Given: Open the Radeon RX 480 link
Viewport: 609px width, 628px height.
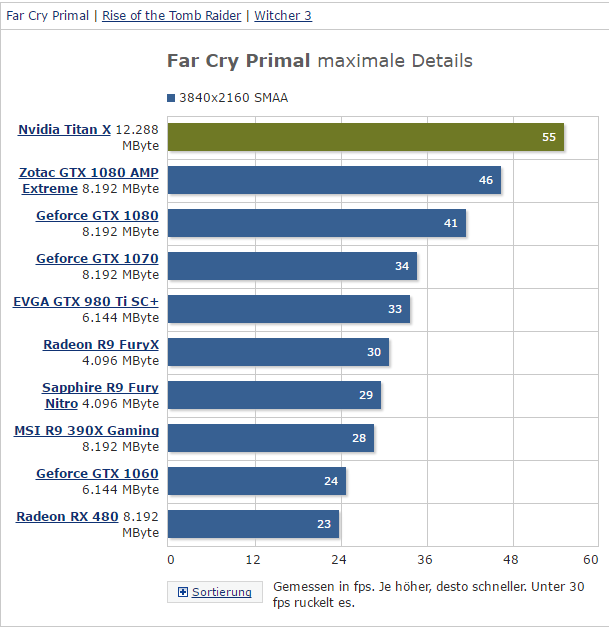Looking at the screenshot, I should (x=67, y=517).
